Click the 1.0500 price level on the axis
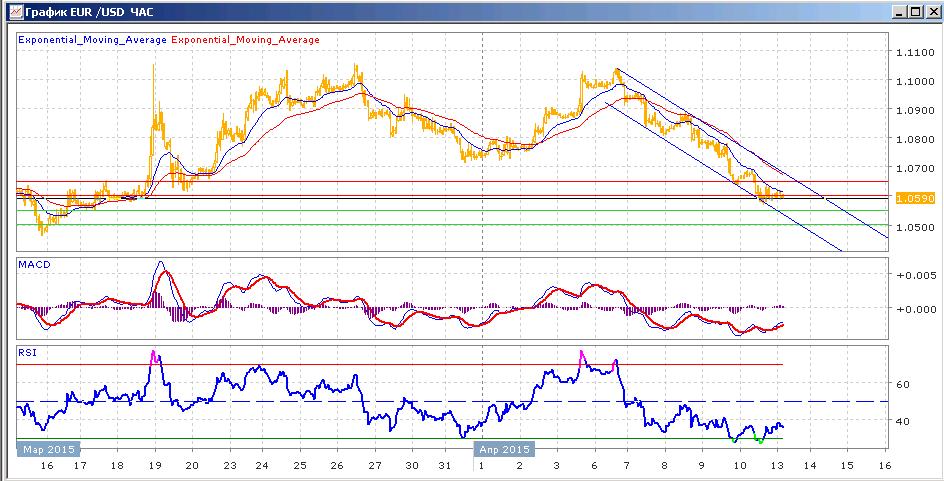The height and width of the screenshot is (481, 944). [914, 228]
